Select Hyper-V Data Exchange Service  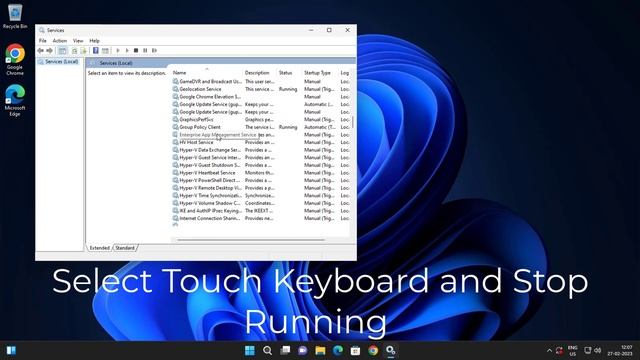260,150
